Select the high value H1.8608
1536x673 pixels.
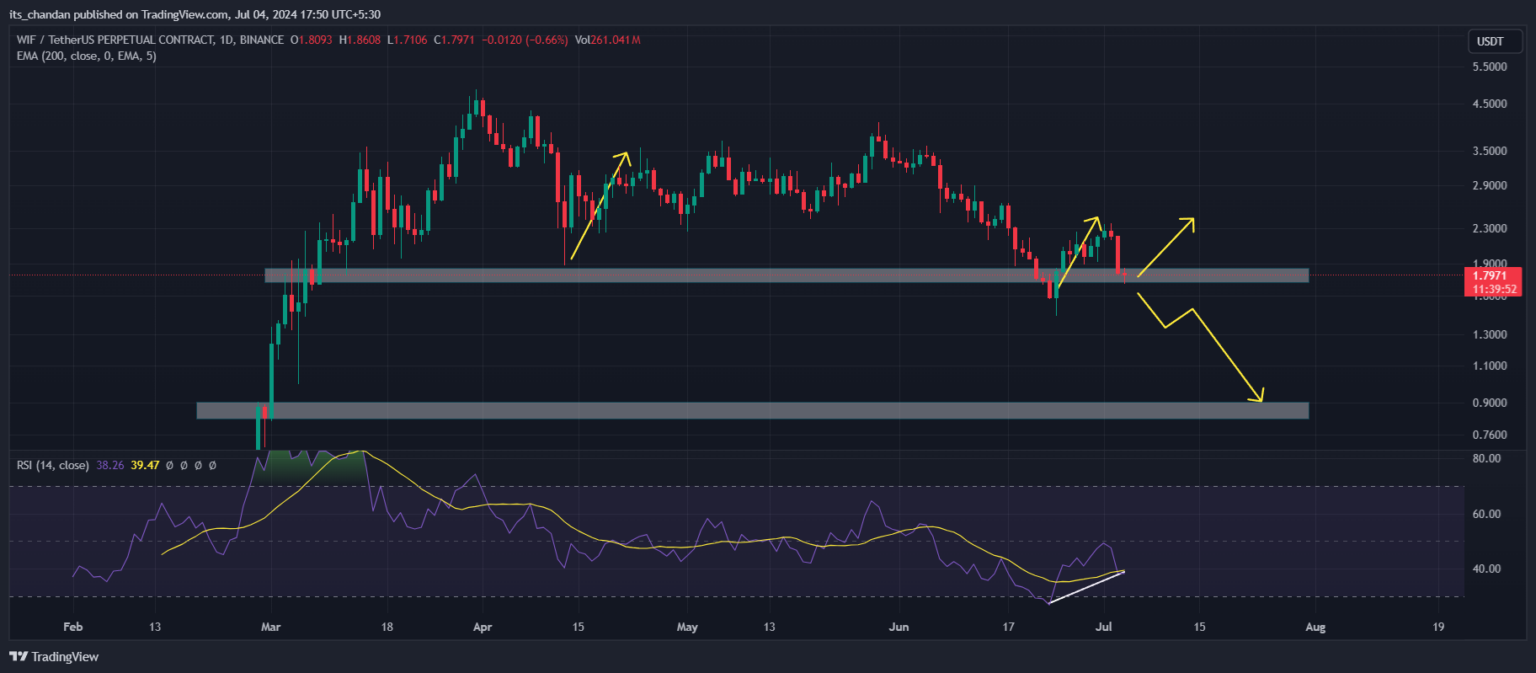tap(362, 40)
